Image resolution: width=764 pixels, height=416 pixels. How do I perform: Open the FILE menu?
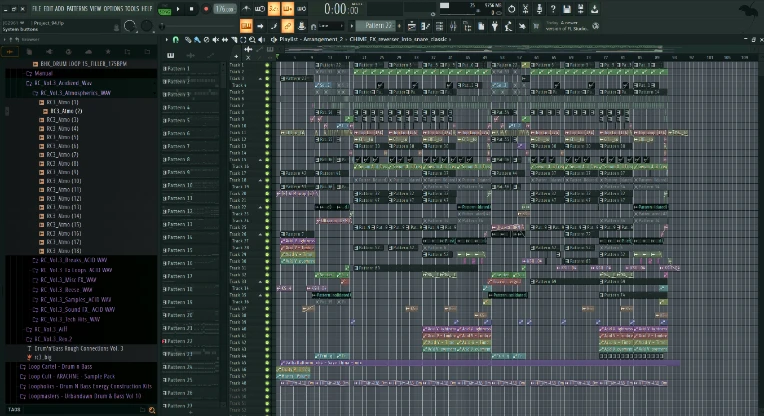[x=36, y=8]
